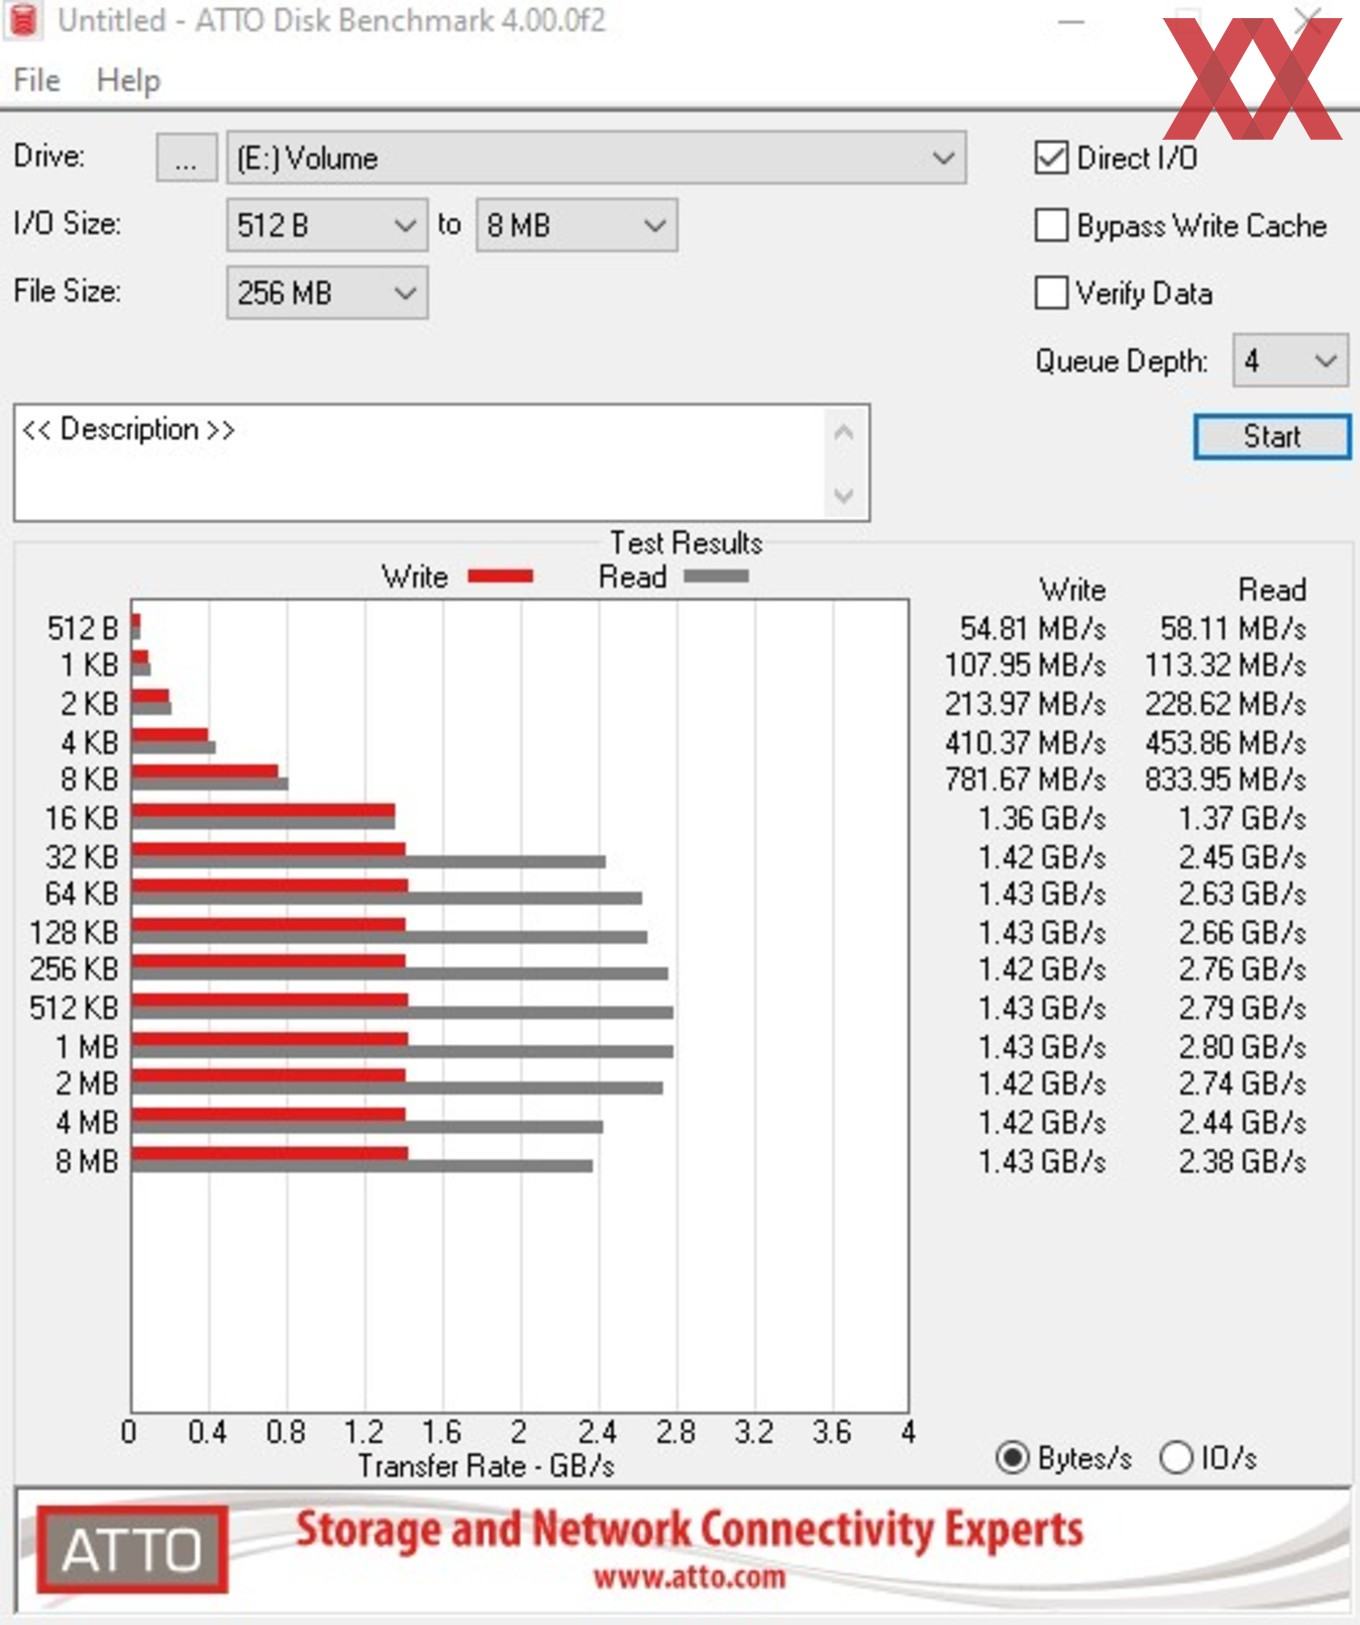This screenshot has height=1625, width=1360.
Task: Click the Write column header
Action: pyautogui.click(x=1072, y=589)
